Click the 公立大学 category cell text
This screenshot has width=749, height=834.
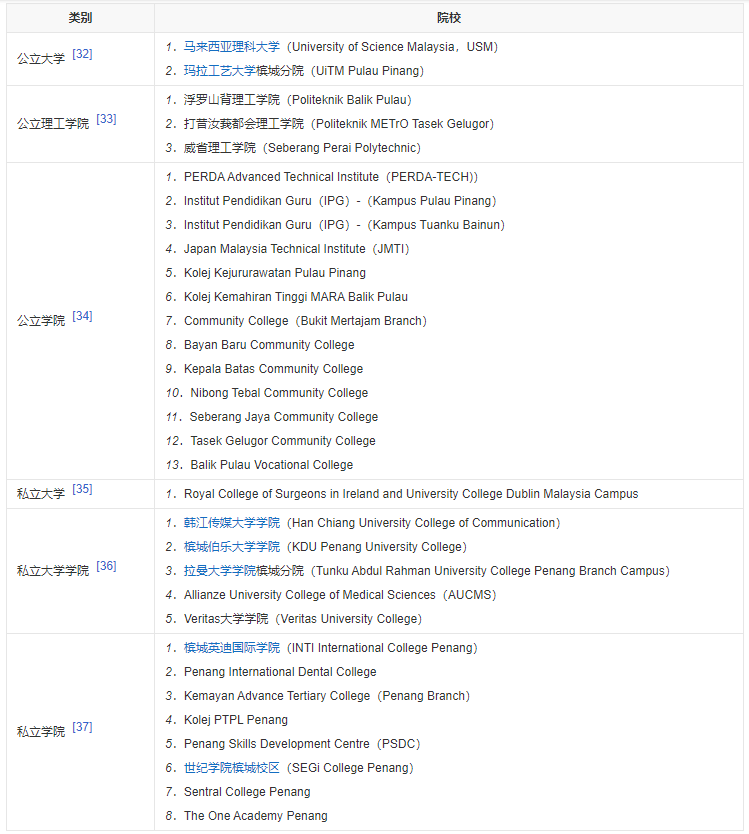[x=41, y=59]
